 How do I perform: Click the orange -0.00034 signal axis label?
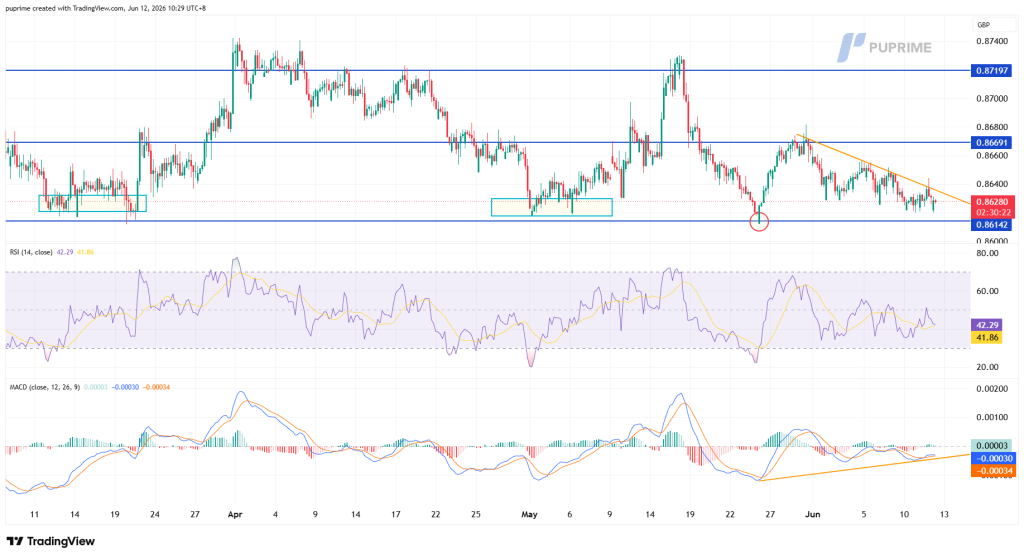(x=992, y=470)
